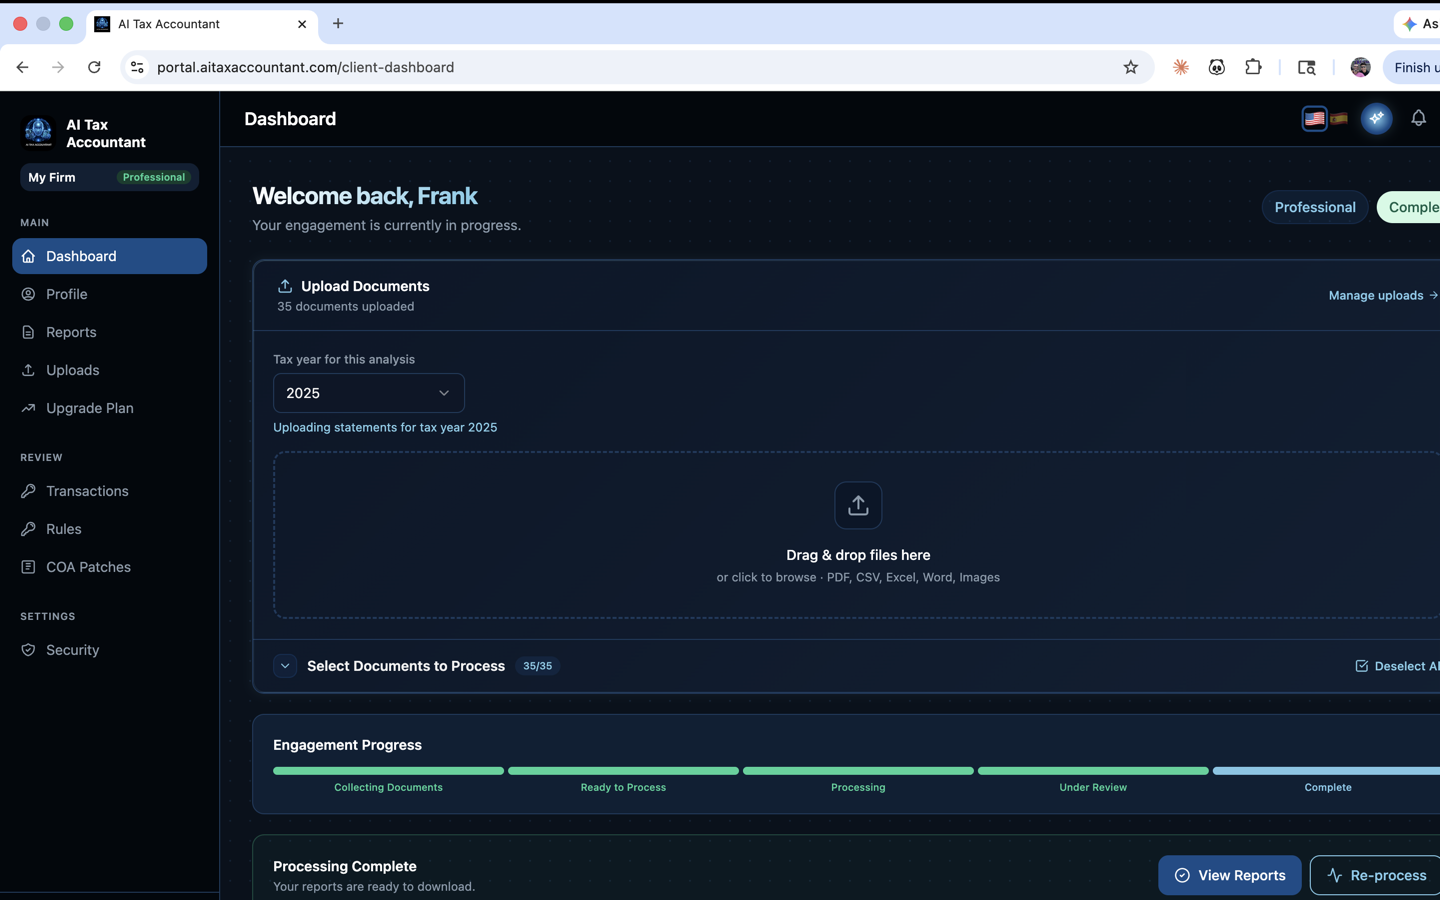This screenshot has height=900, width=1440.
Task: Open the Extensions puzzle icon
Action: point(1253,67)
